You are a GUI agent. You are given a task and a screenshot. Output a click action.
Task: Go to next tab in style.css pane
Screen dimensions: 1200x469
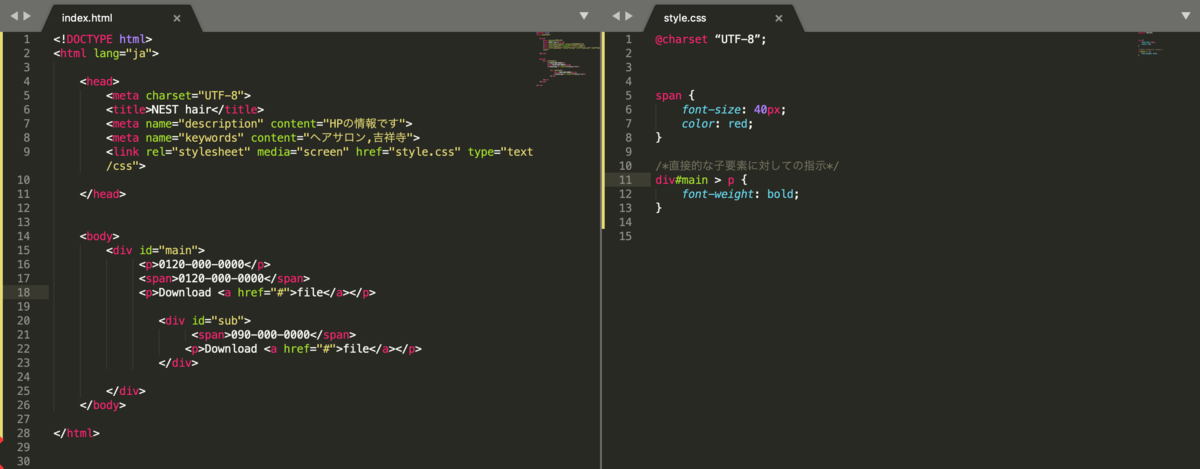tap(630, 17)
